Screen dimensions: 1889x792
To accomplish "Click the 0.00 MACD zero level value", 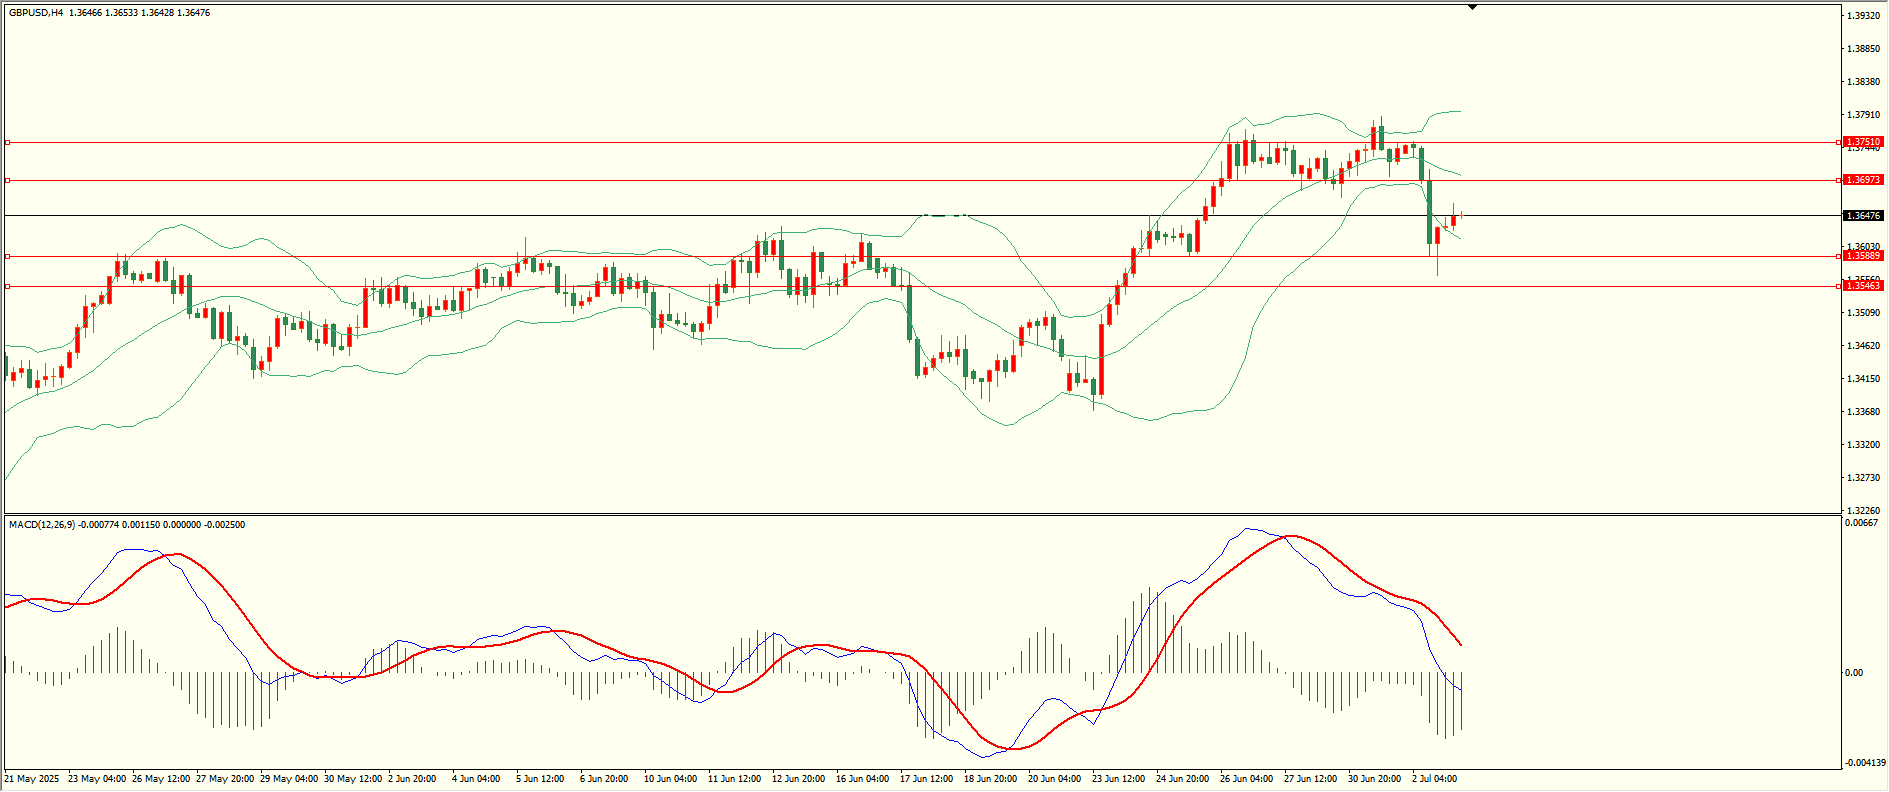I will (x=1854, y=673).
